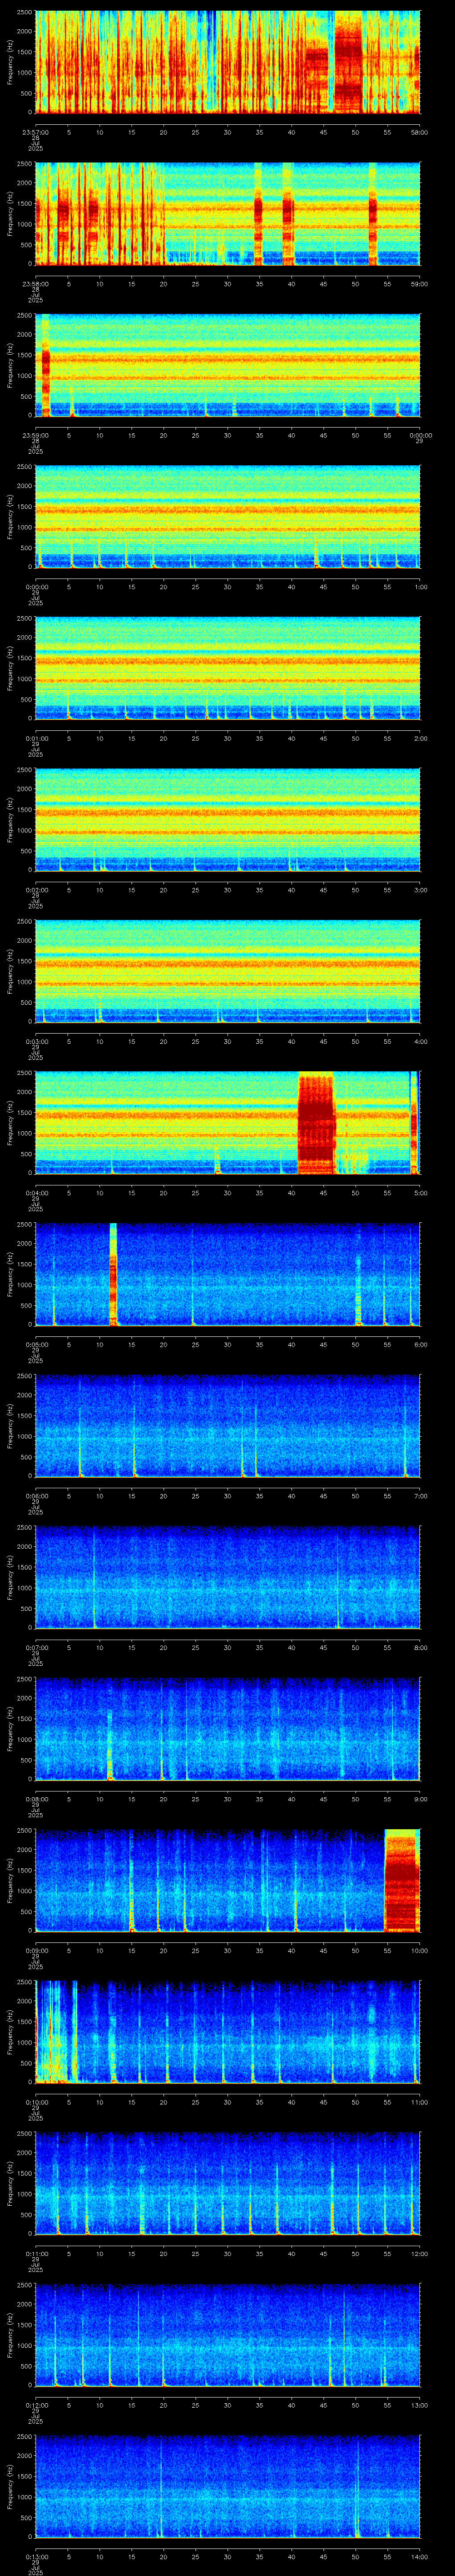Select the spectrogram panel starting at 23:59:00
Image resolution: width=455 pixels, height=2576 pixels.
[x=227, y=365]
